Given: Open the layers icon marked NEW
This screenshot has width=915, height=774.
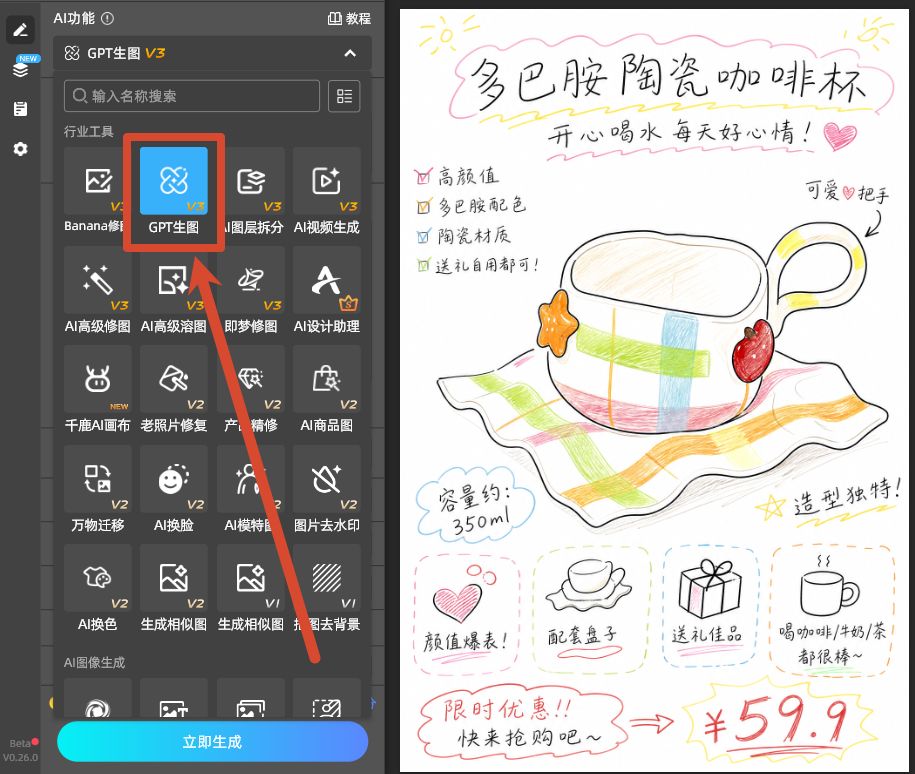Looking at the screenshot, I should (x=20, y=69).
